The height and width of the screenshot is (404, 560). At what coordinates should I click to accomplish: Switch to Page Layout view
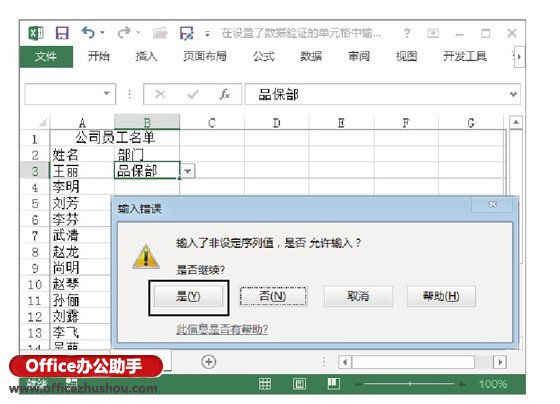tap(299, 384)
